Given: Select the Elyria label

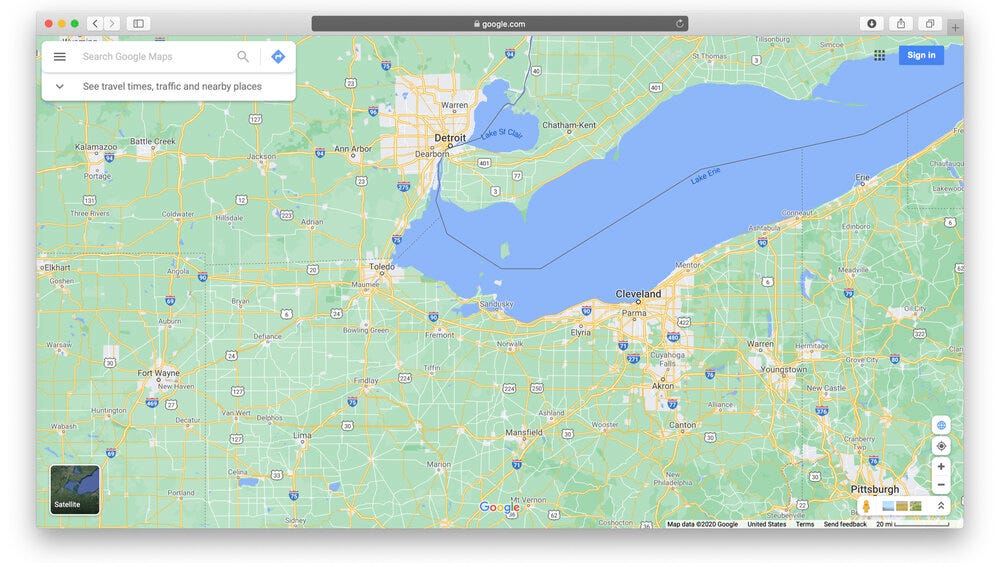Looking at the screenshot, I should (580, 332).
